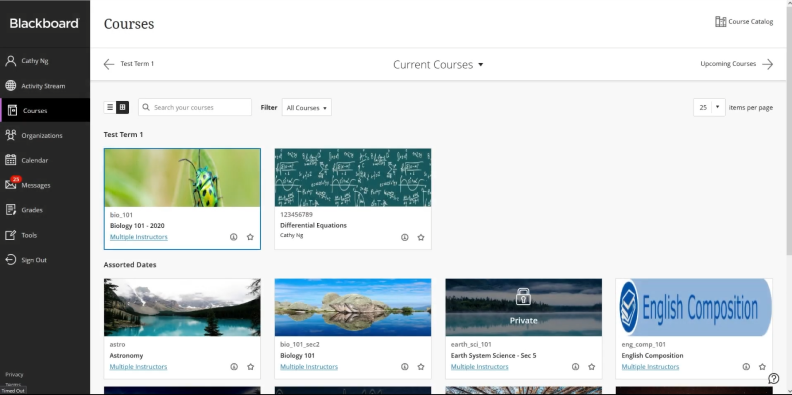Open course info for Astronomy
Screen dimensions: 792x395
234,367
